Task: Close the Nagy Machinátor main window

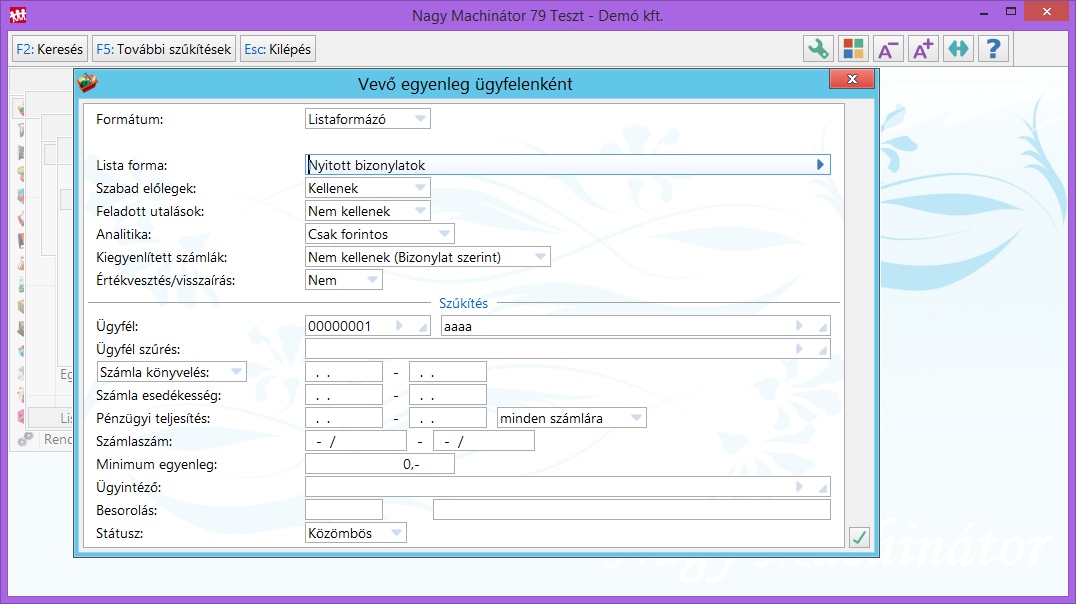Action: pyautogui.click(x=1046, y=12)
